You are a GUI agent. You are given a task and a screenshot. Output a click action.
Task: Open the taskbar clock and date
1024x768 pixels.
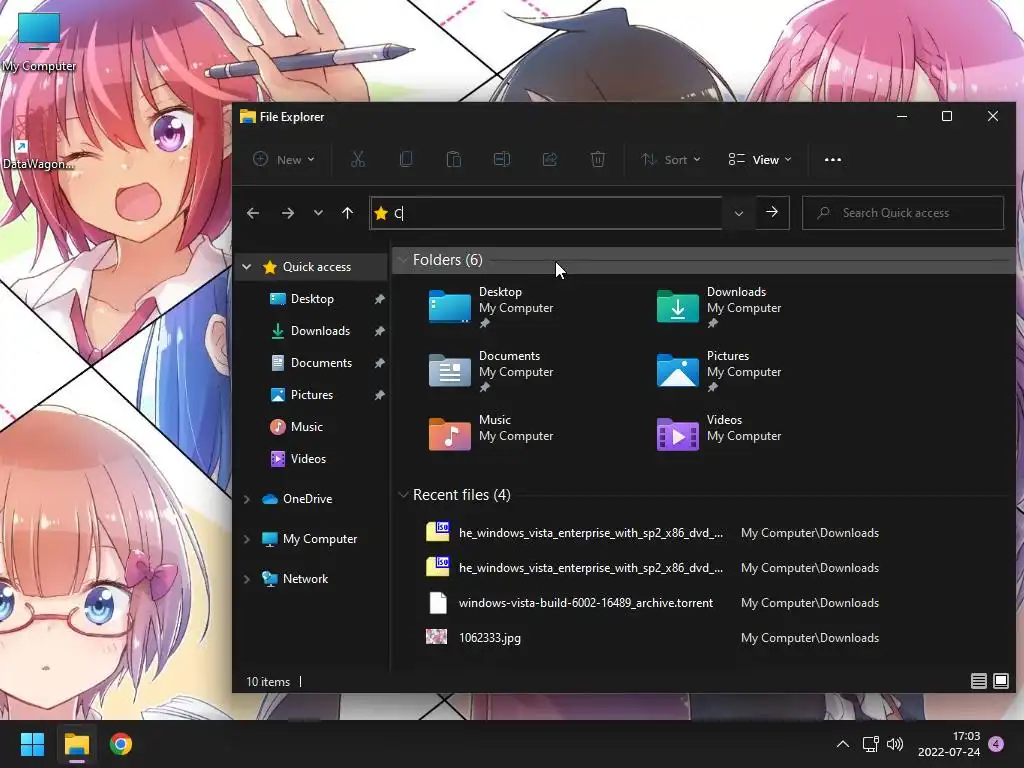(949, 744)
